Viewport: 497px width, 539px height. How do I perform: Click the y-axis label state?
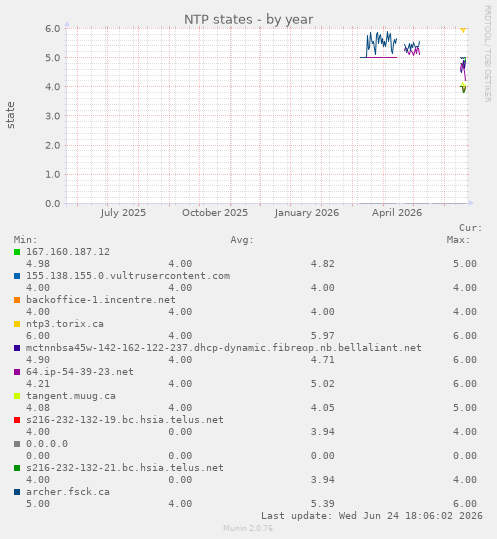pos(10,115)
